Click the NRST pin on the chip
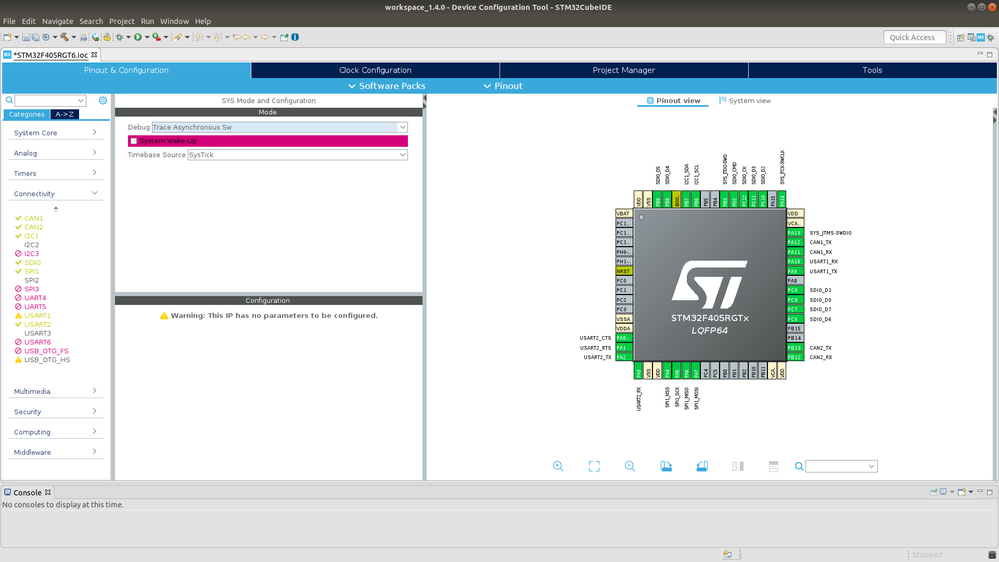The height and width of the screenshot is (562, 999). 623,271
